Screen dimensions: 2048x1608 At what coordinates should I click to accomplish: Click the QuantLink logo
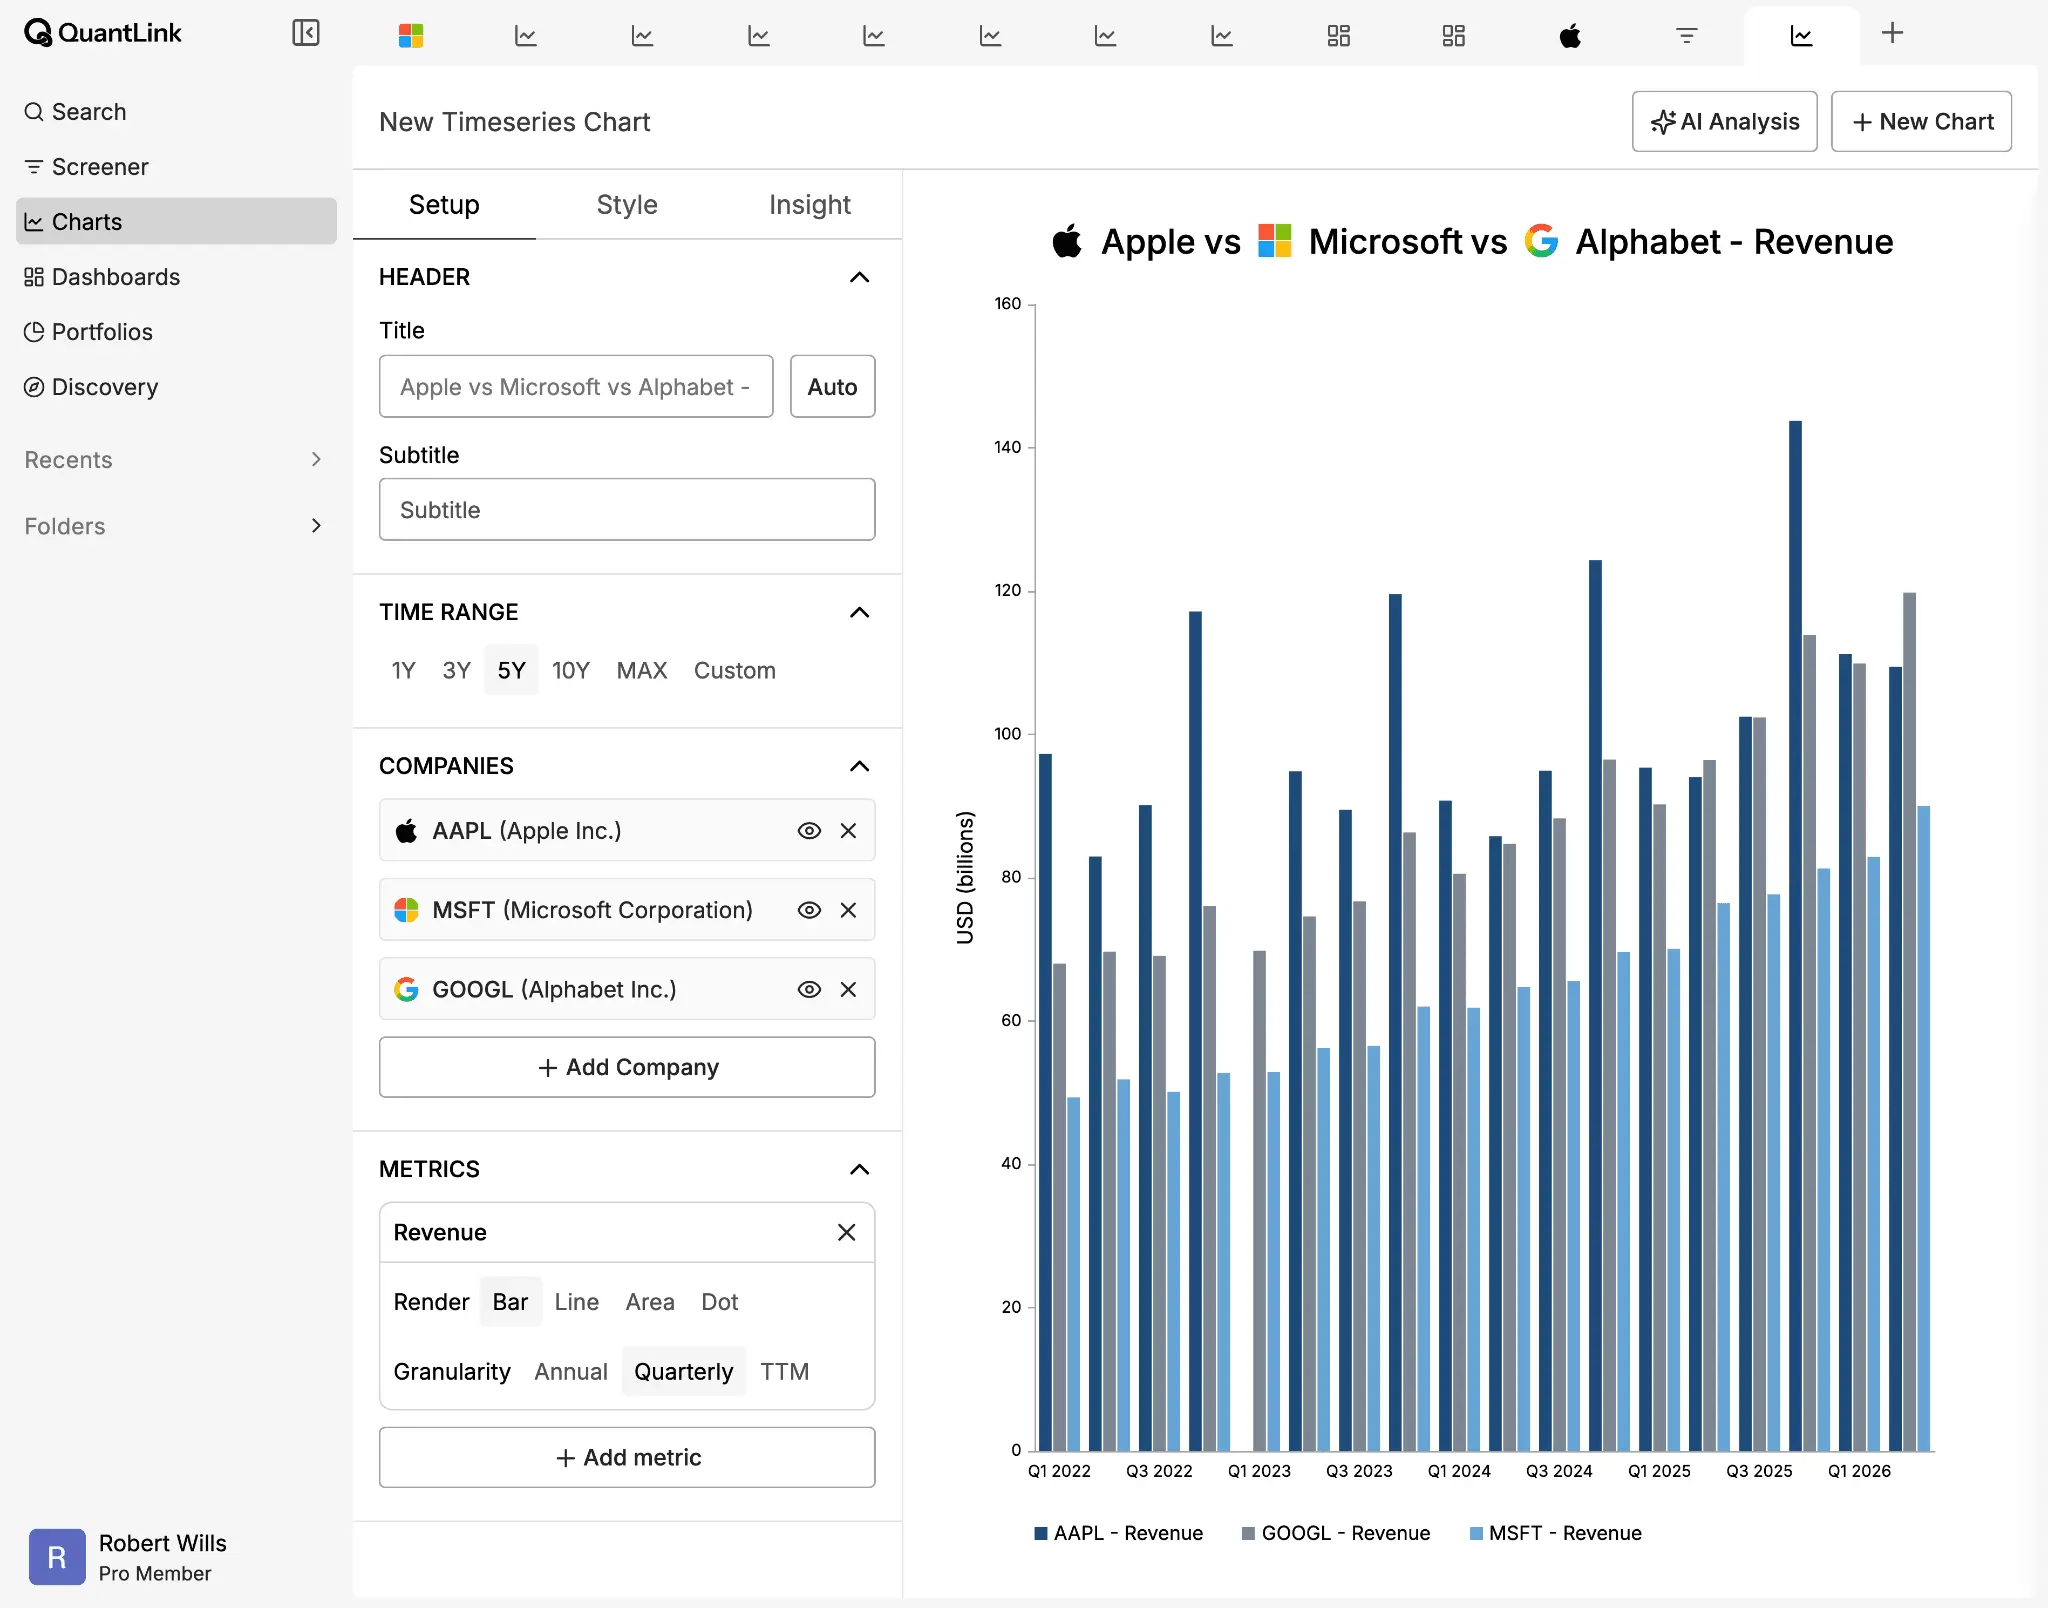click(103, 33)
